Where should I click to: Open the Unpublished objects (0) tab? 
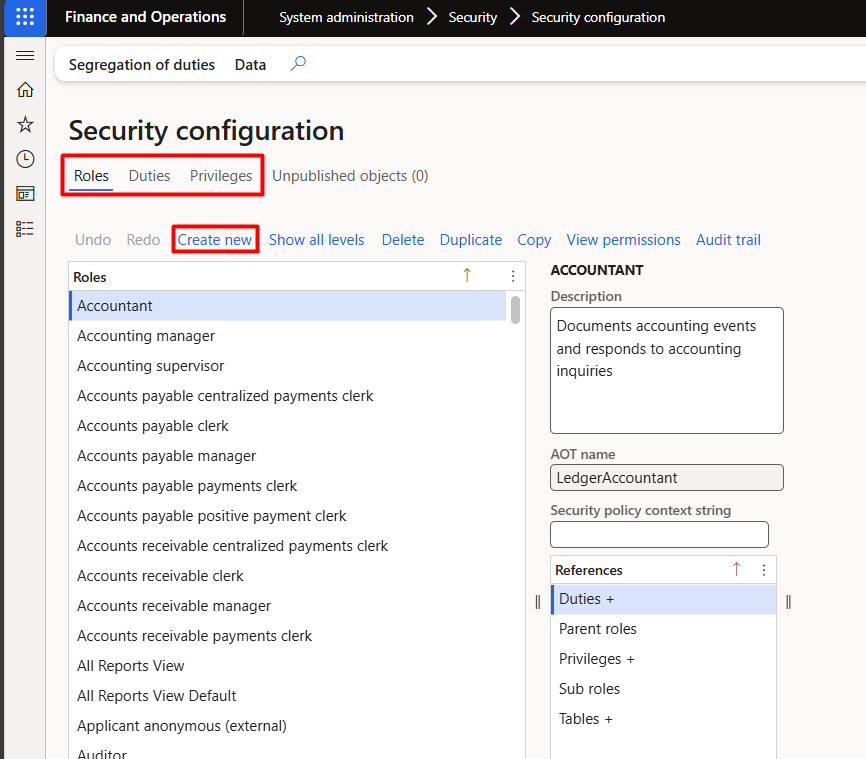[x=350, y=176]
